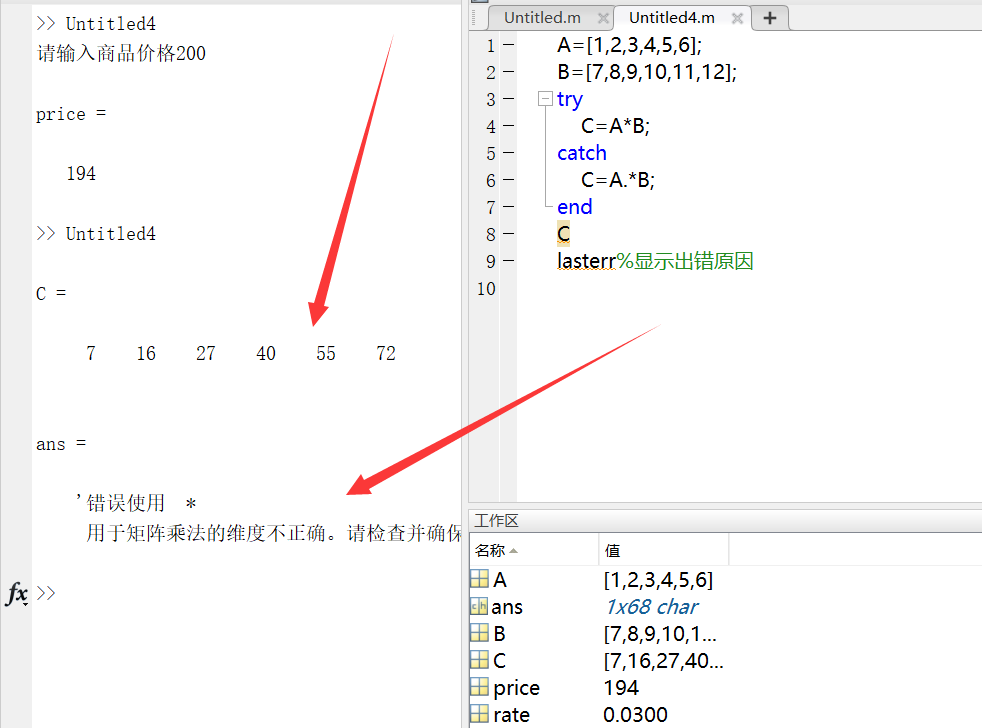
Task: Click code line A=[1,2,3,4,5,6];
Action: [629, 45]
